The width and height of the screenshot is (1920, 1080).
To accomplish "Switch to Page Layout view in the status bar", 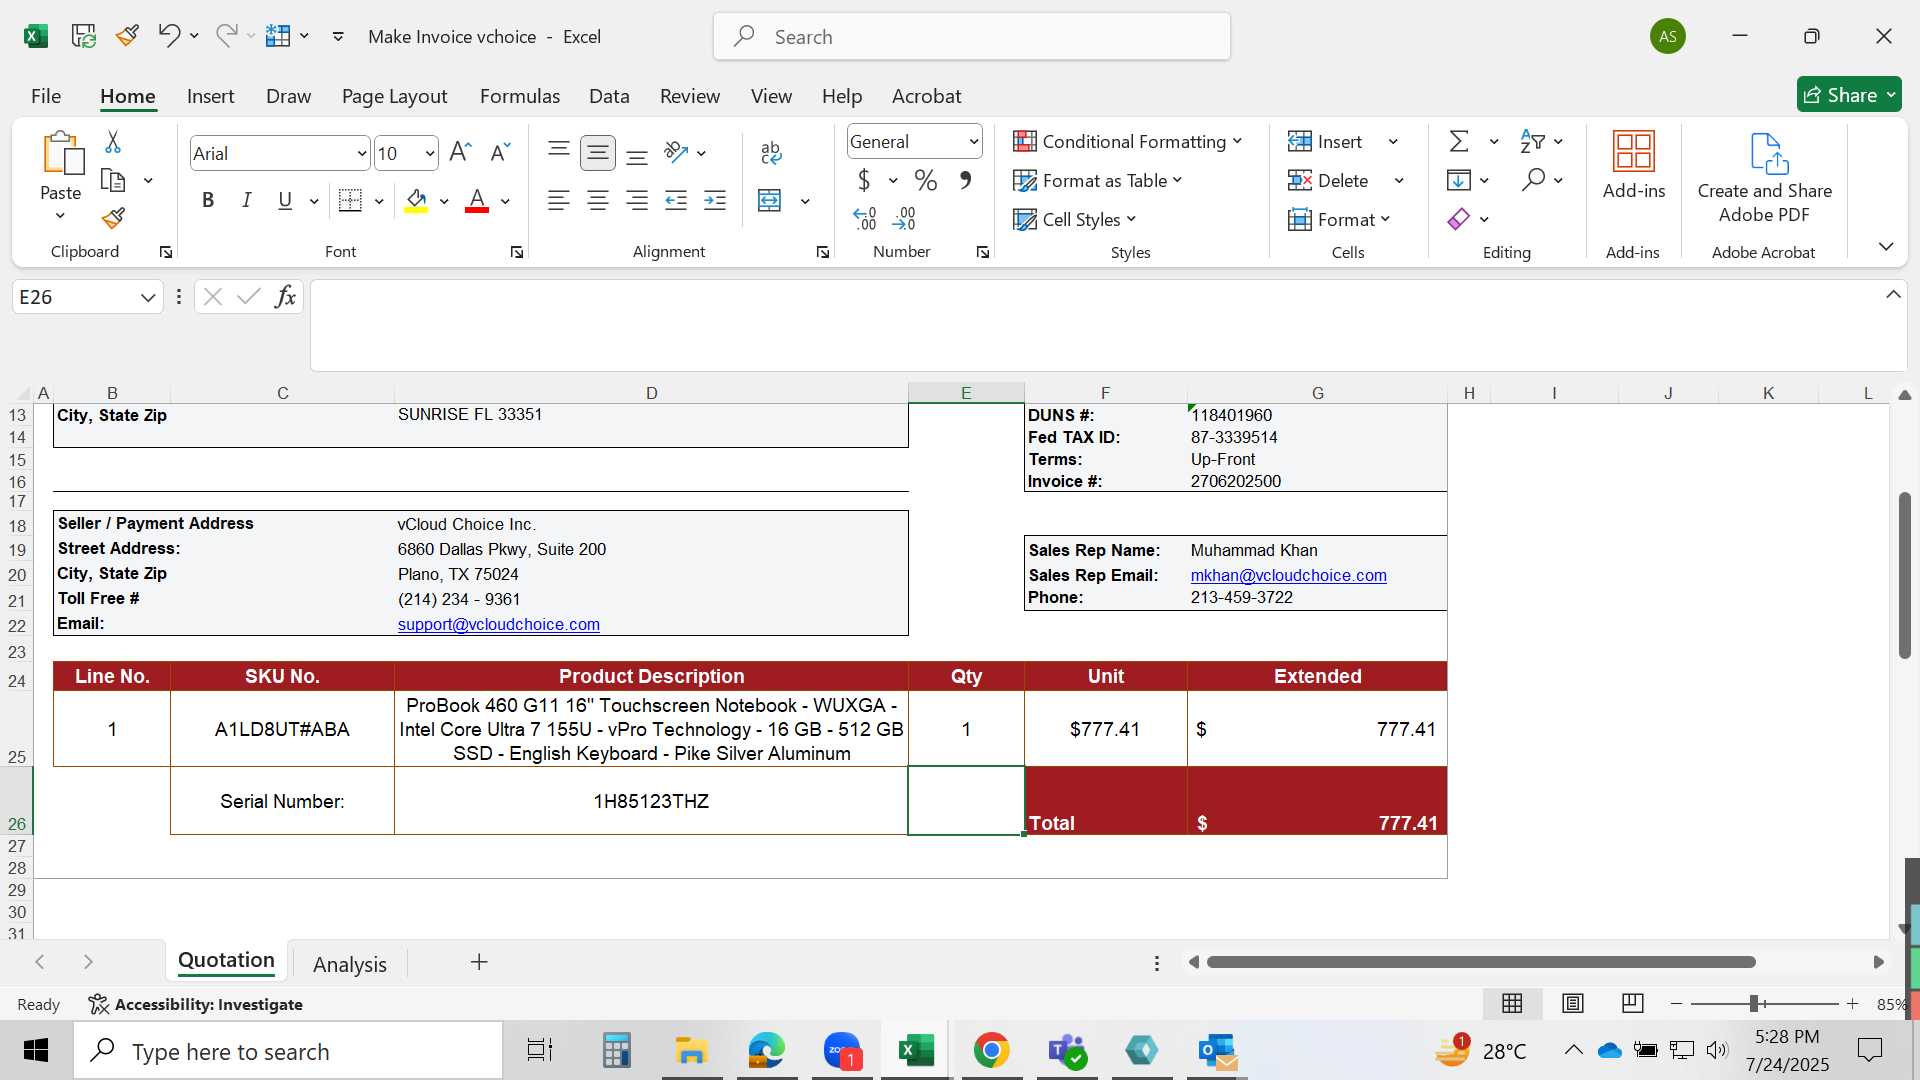I will [x=1573, y=1004].
